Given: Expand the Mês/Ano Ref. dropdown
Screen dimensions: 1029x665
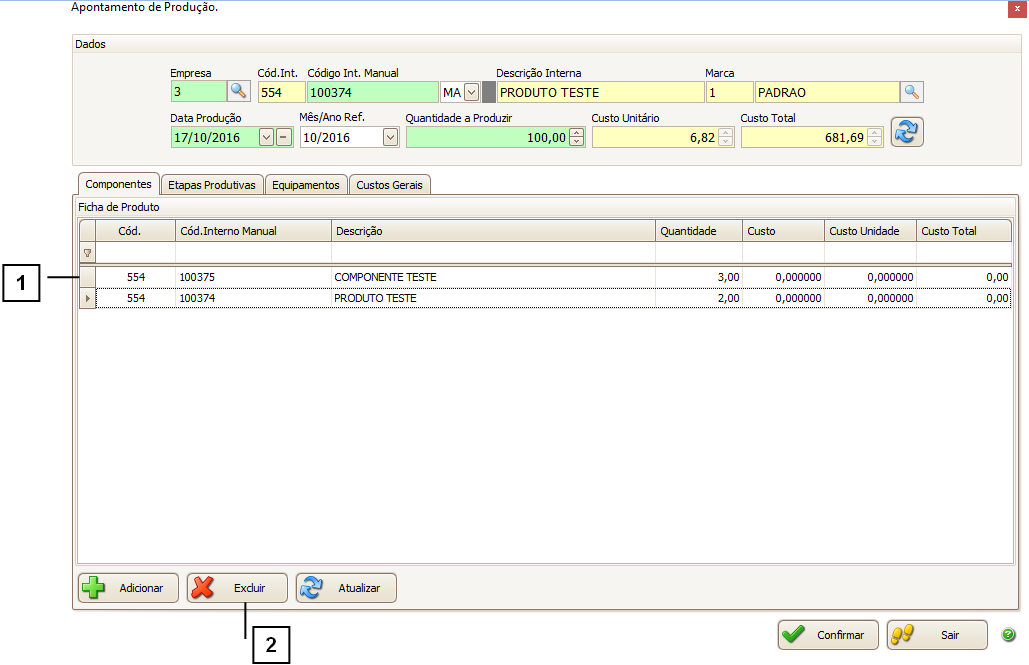Looking at the screenshot, I should [x=390, y=138].
